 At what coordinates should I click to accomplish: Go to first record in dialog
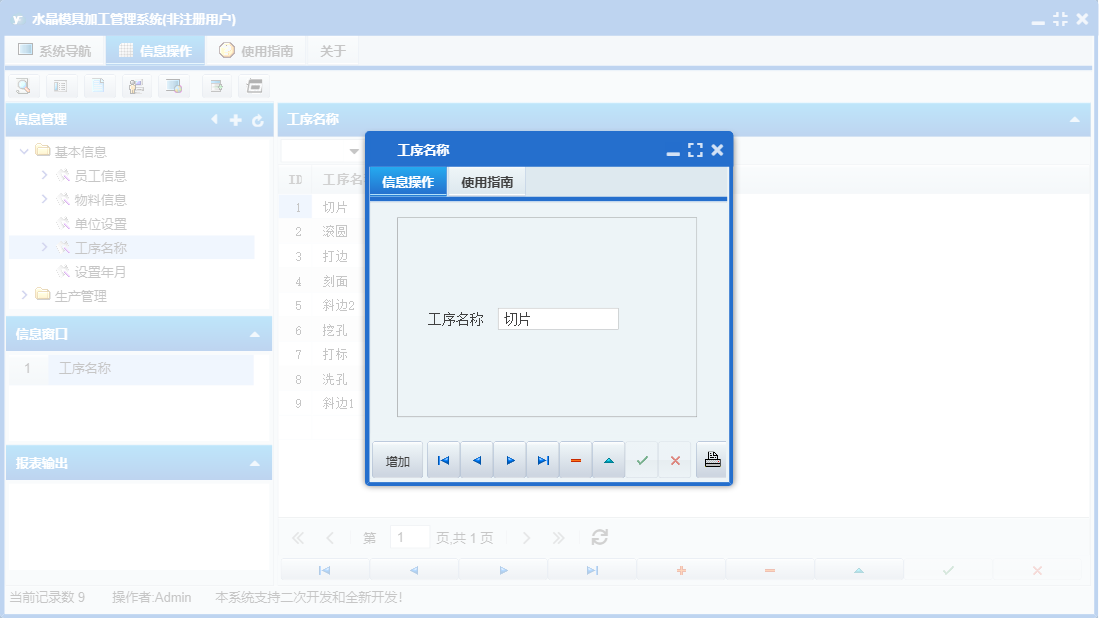click(444, 460)
